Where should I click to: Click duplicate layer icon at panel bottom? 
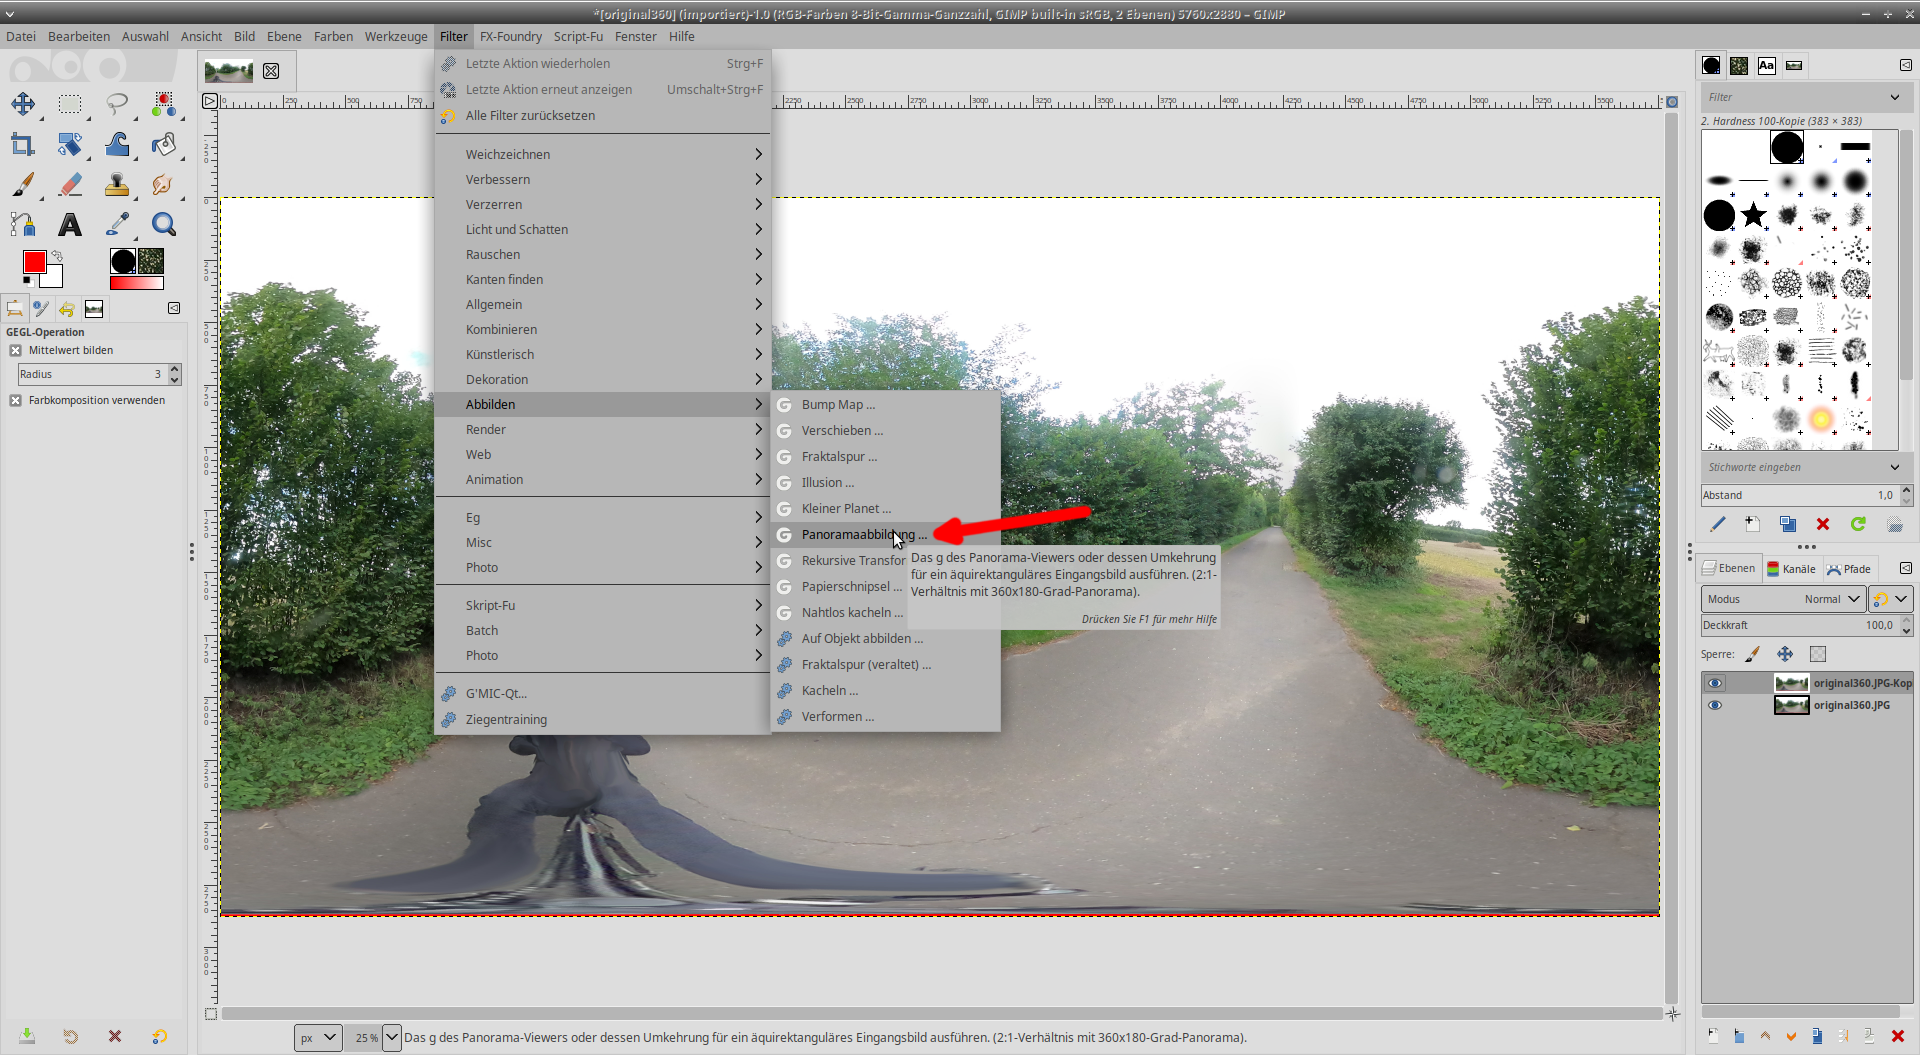[x=1817, y=1036]
